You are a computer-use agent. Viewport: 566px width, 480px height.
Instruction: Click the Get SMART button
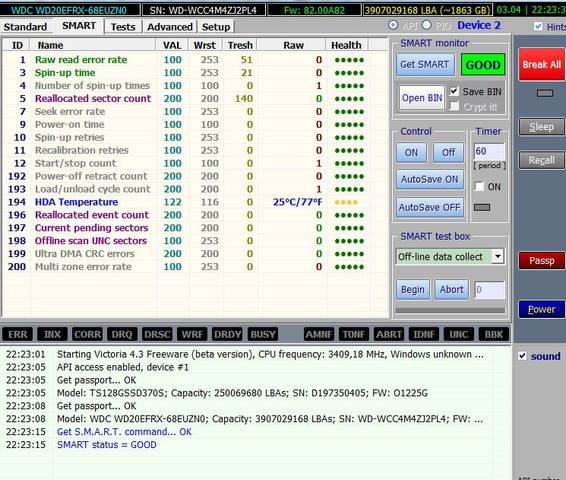pyautogui.click(x=425, y=65)
